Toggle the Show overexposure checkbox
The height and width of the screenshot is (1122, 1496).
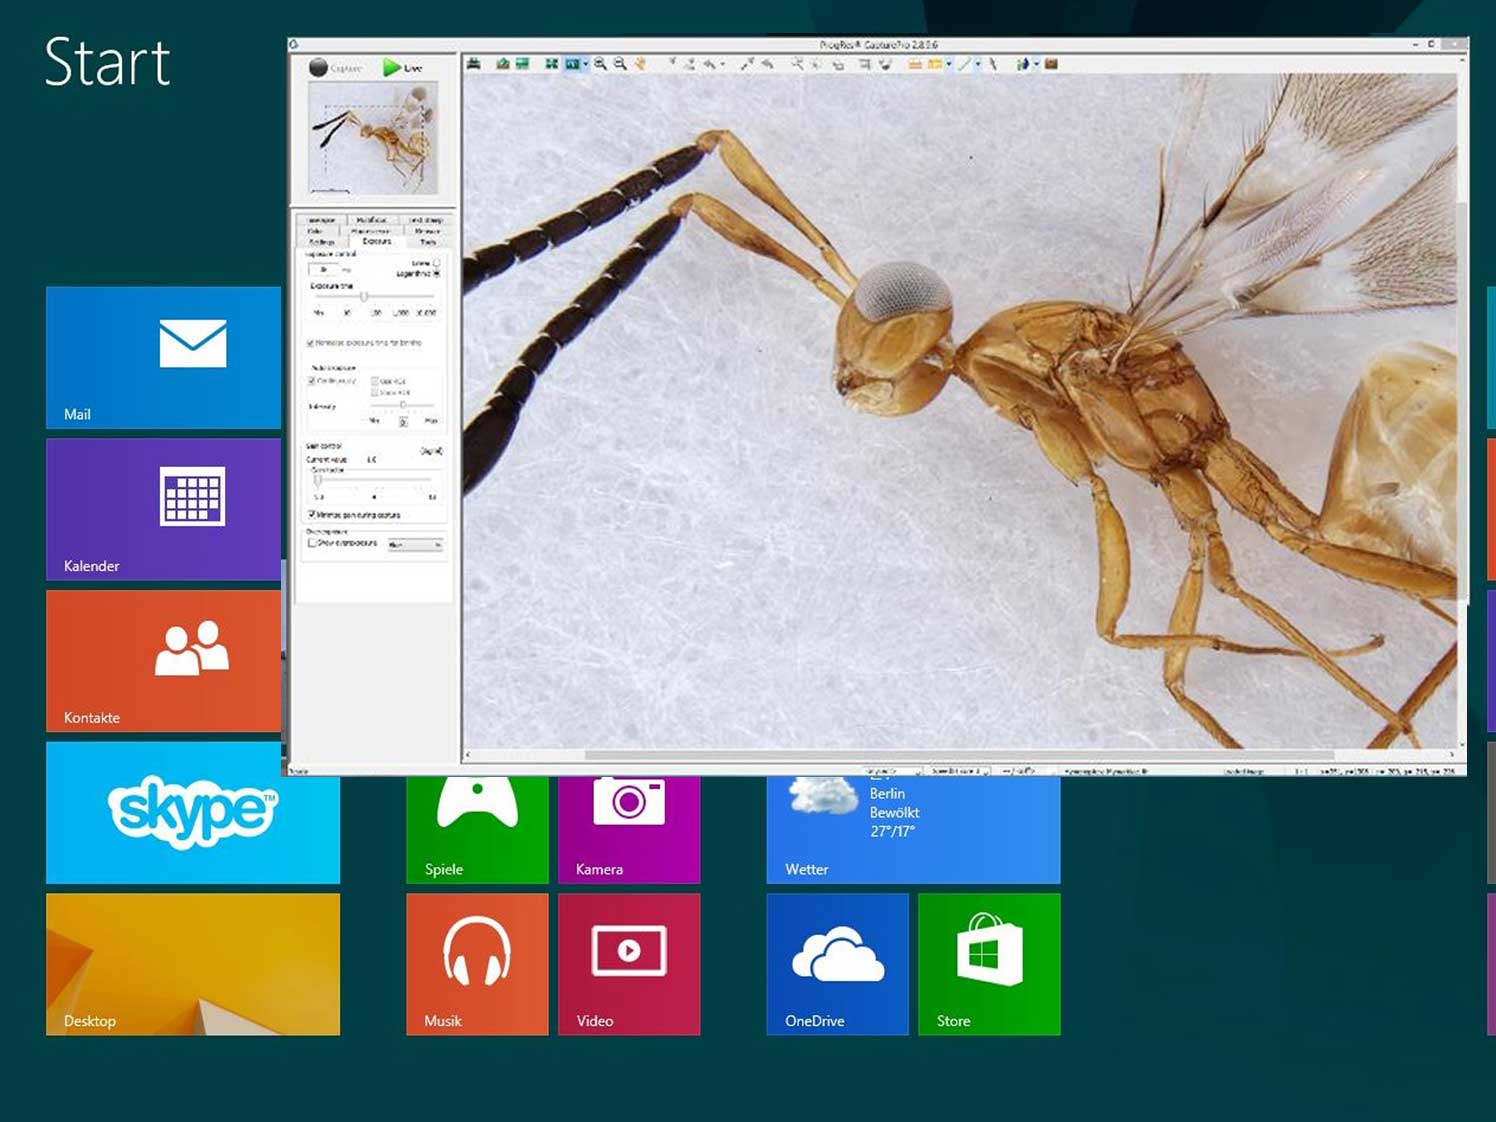pyautogui.click(x=312, y=543)
